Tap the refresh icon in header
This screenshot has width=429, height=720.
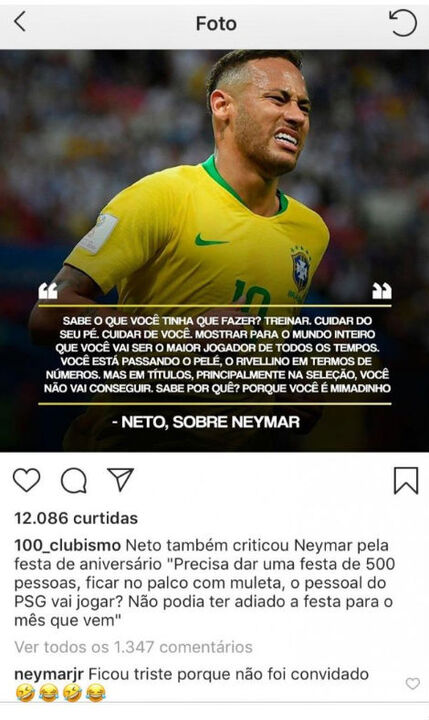tap(403, 23)
